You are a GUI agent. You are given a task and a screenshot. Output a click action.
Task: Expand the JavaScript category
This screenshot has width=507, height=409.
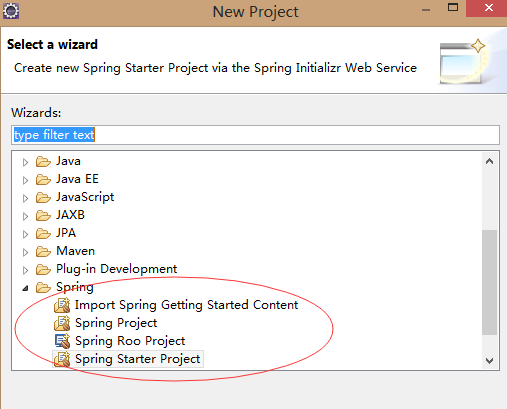[x=25, y=198]
